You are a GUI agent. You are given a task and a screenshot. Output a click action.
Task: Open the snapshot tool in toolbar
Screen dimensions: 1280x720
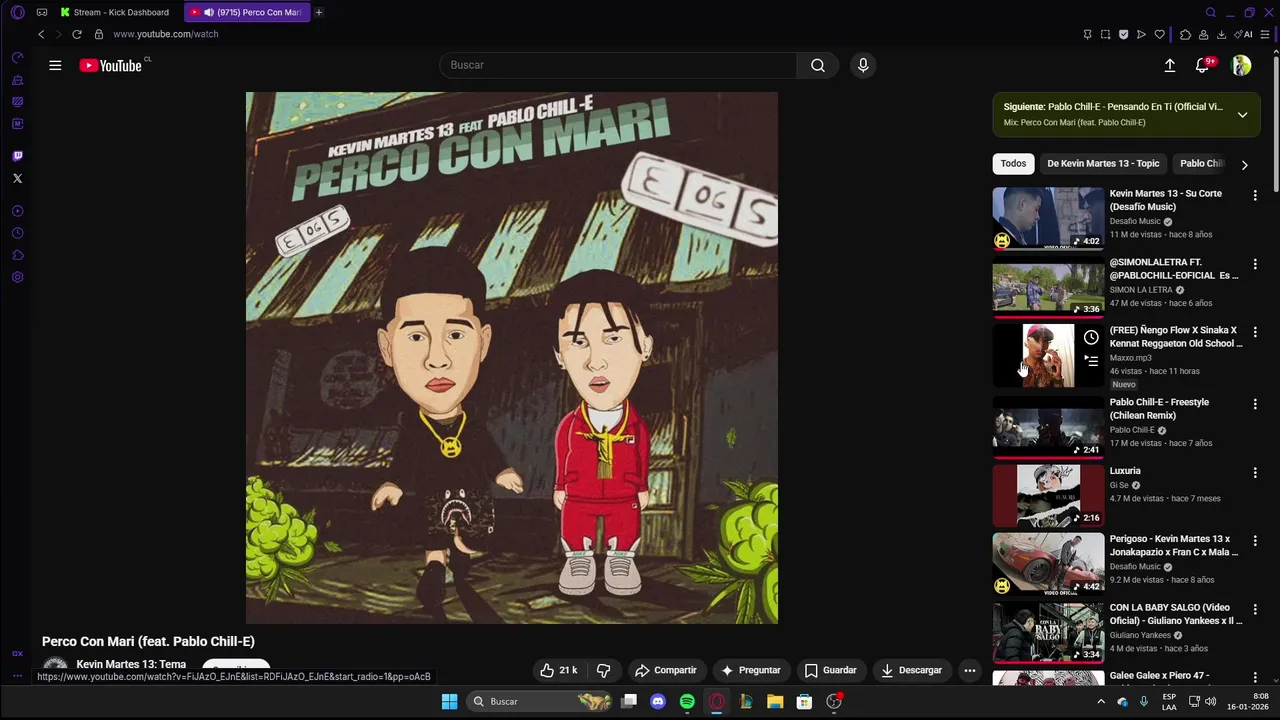point(1105,34)
